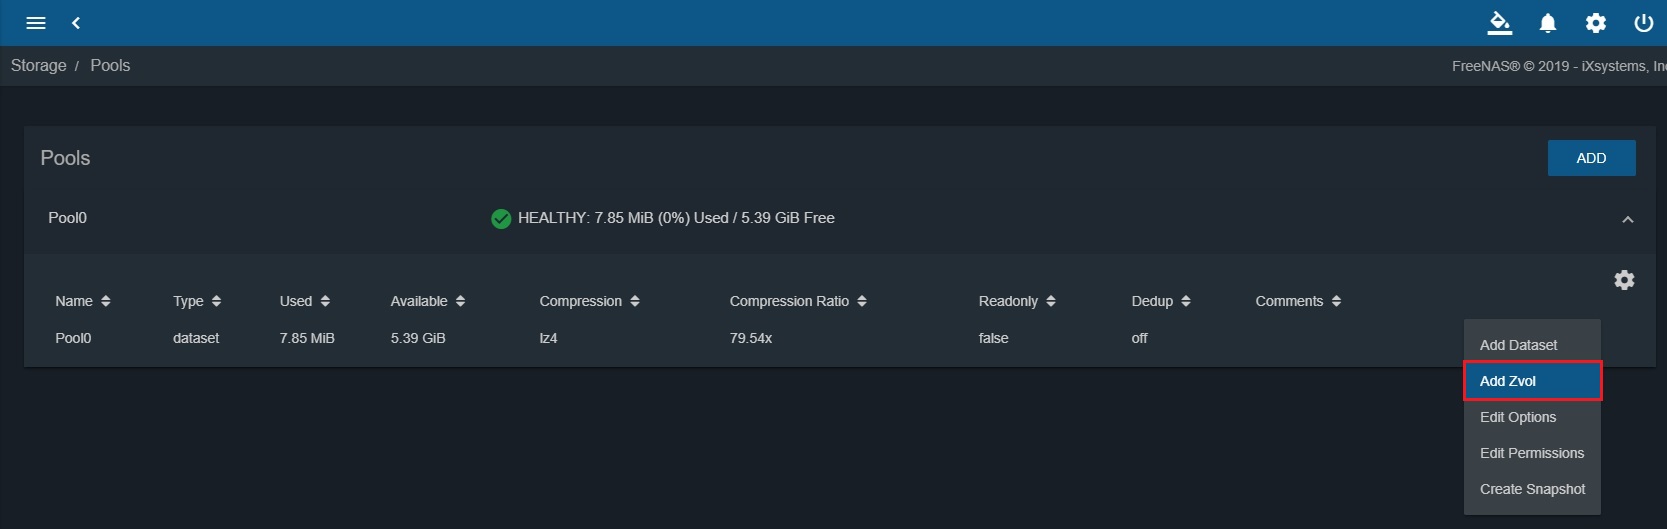Sort by Compression Ratio column
This screenshot has width=1667, height=529.
[797, 301]
